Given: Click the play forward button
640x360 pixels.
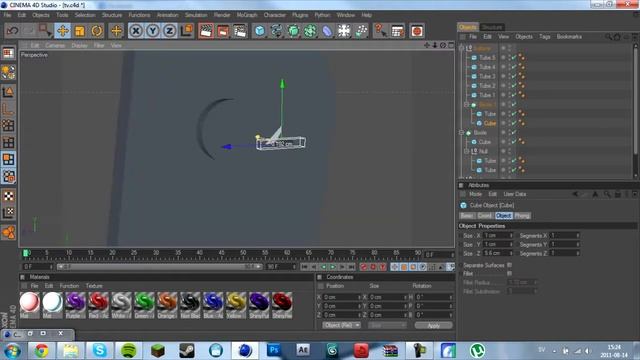Looking at the screenshot, I should coord(333,267).
